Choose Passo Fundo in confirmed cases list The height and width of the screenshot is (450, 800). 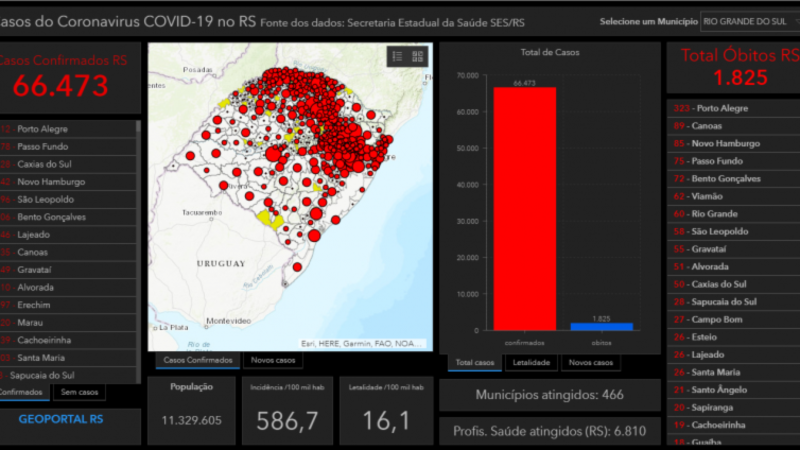click(x=68, y=147)
